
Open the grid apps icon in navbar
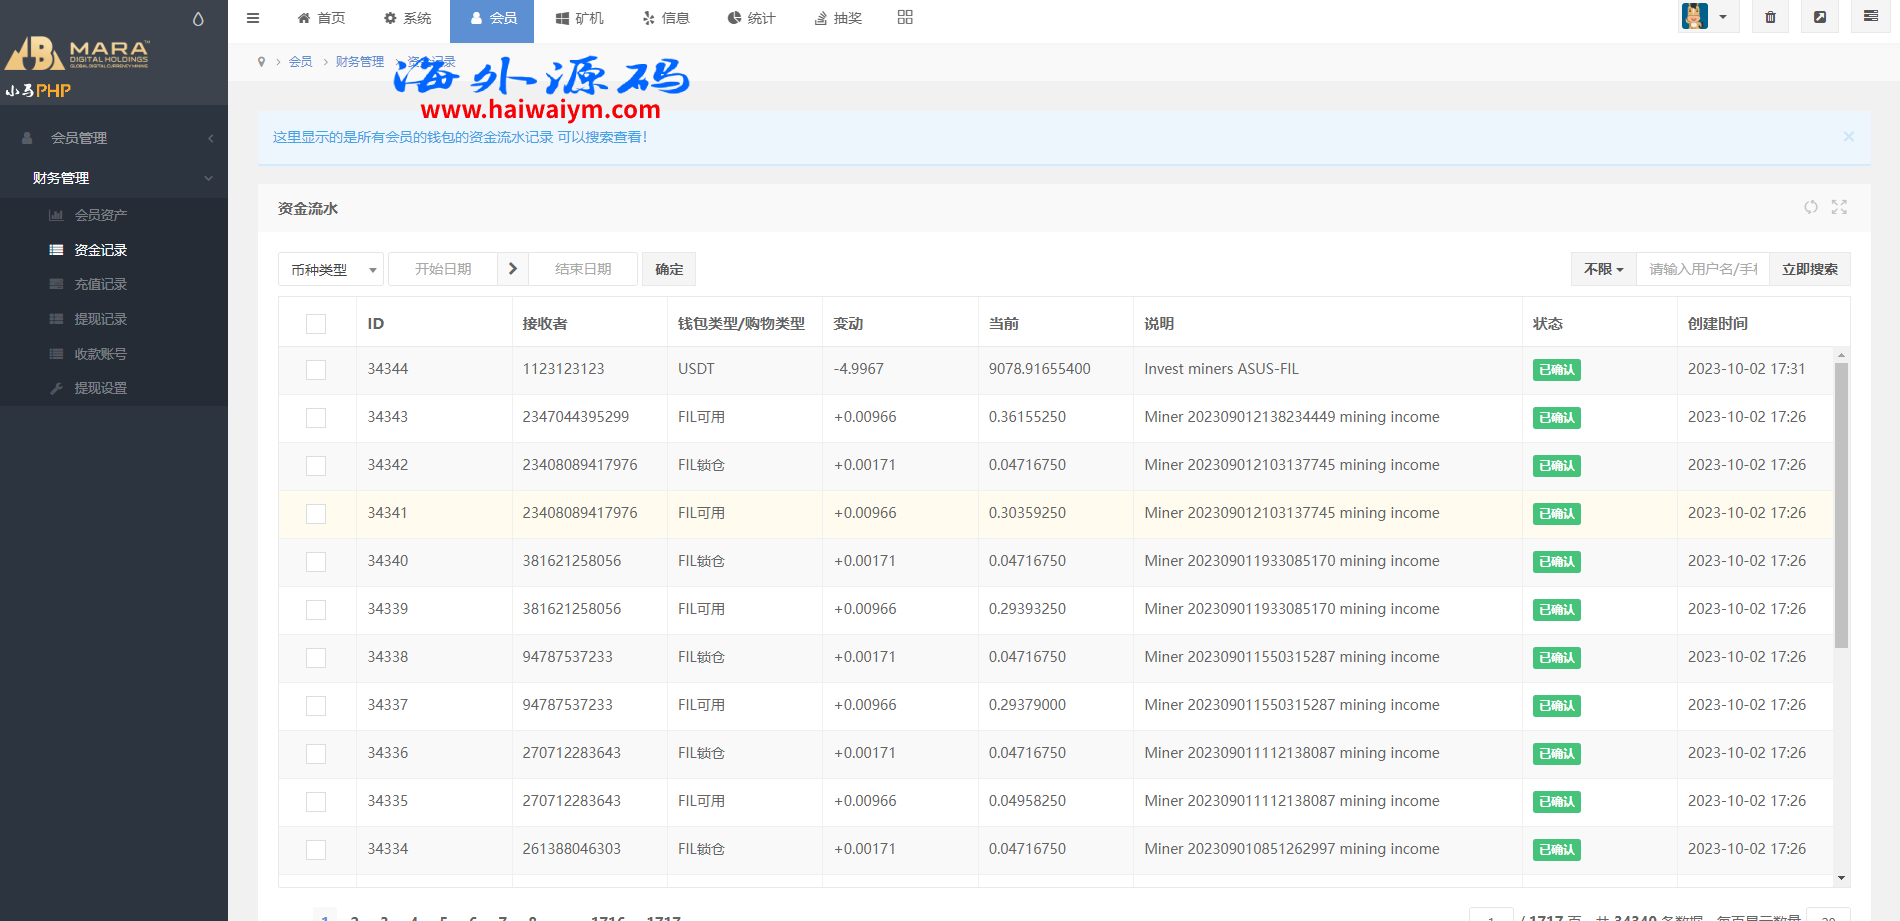905,17
